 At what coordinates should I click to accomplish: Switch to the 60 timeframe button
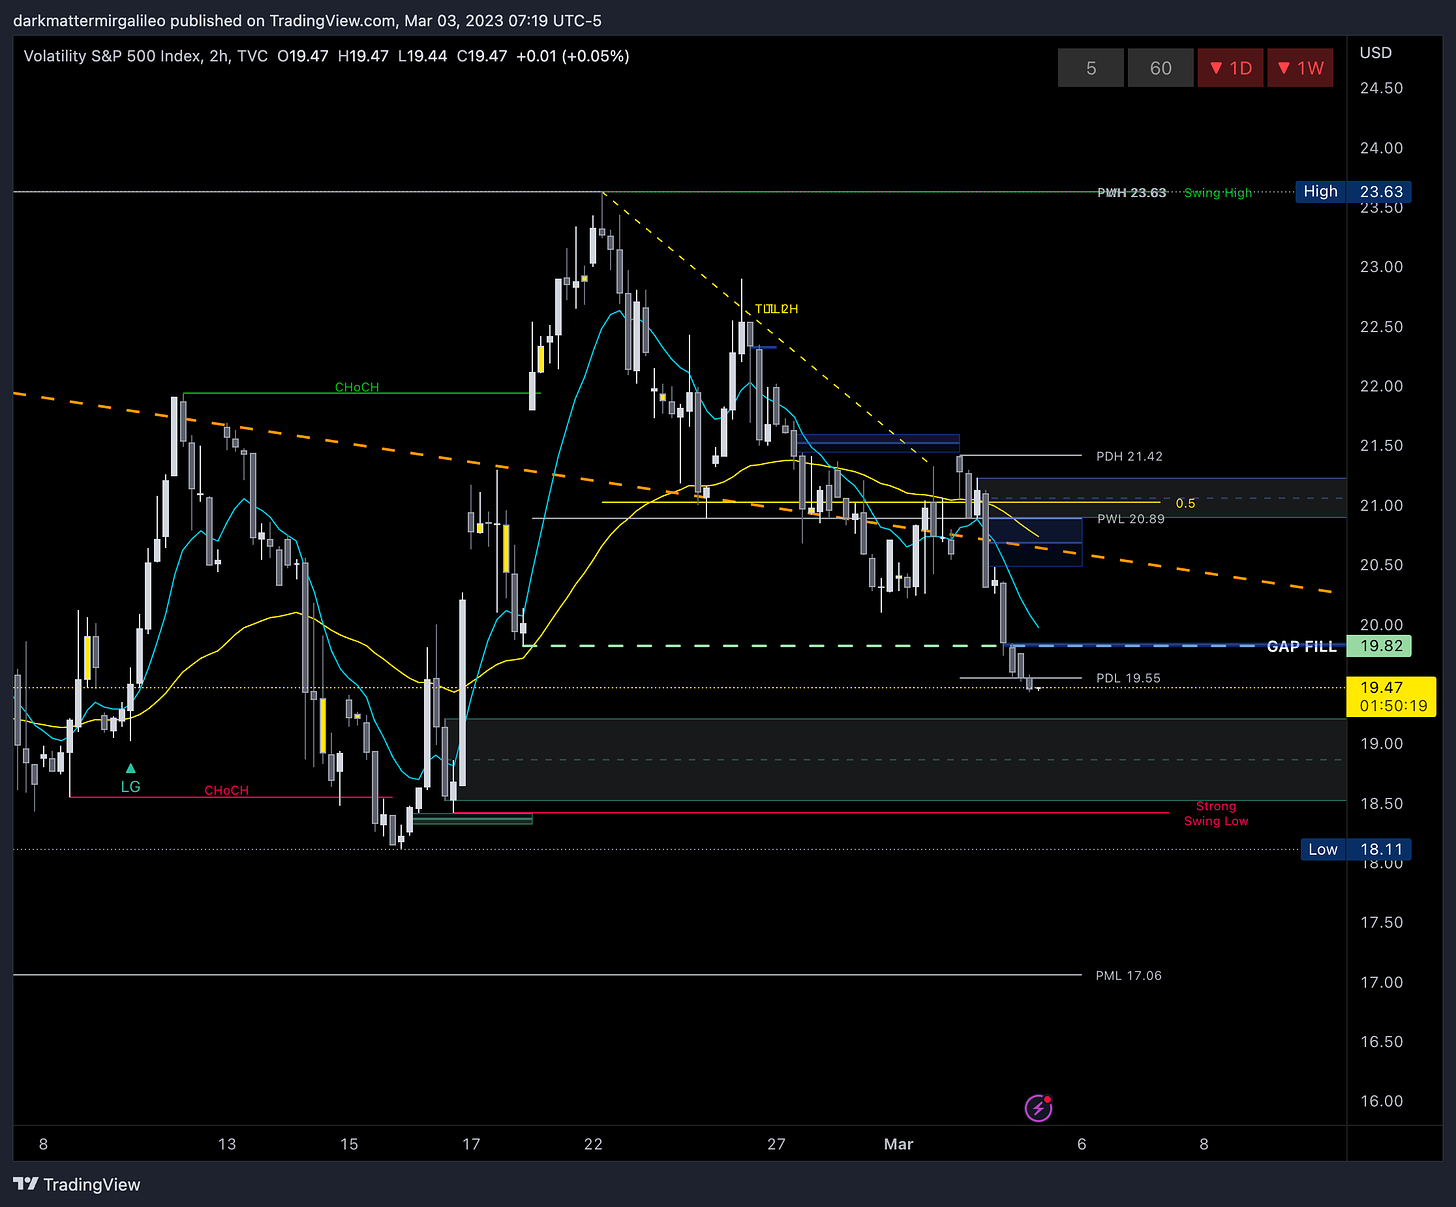click(1161, 68)
